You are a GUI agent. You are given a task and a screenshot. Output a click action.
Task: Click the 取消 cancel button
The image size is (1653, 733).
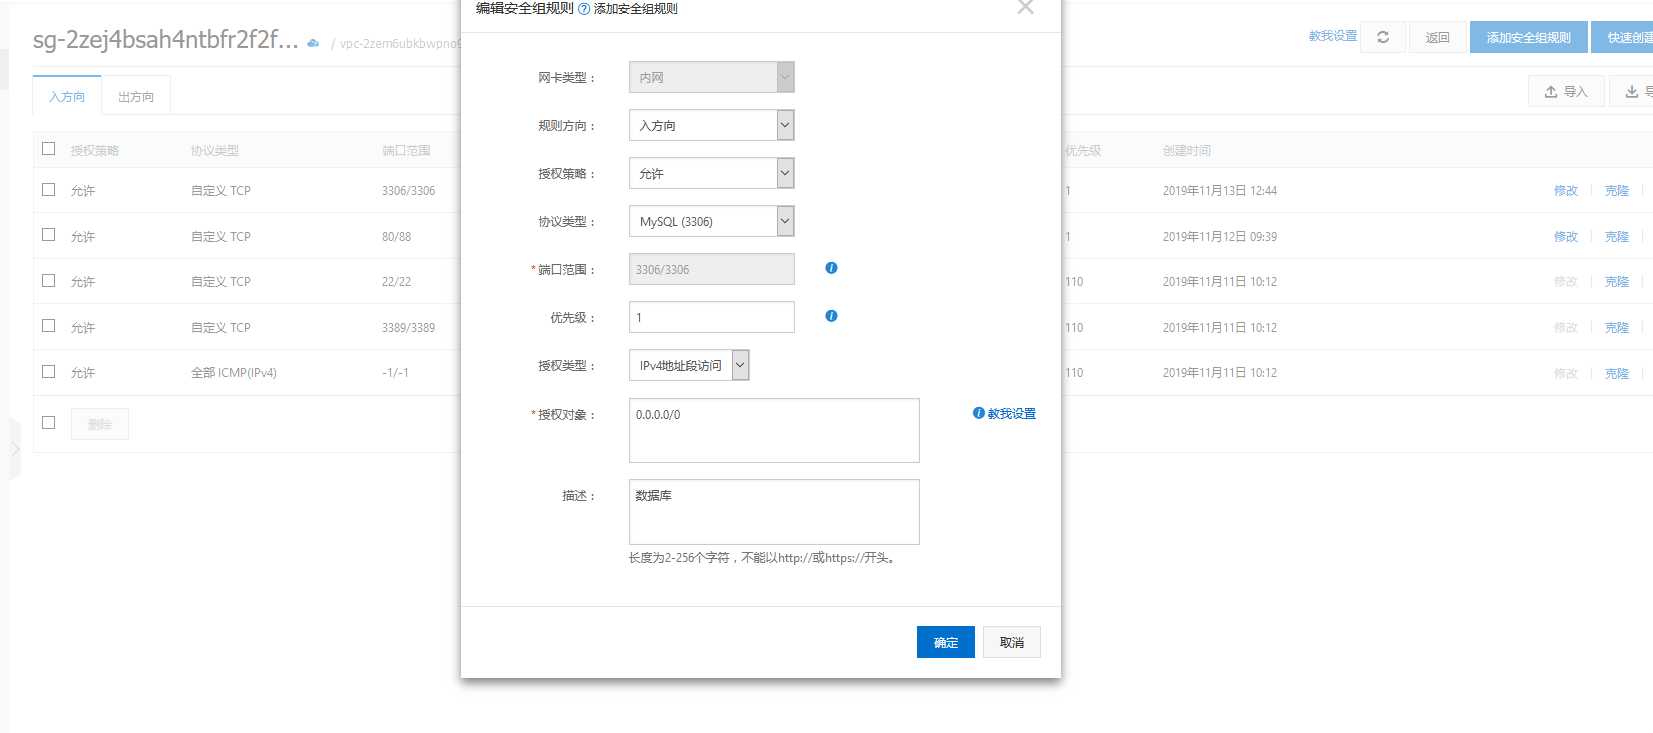point(1012,642)
